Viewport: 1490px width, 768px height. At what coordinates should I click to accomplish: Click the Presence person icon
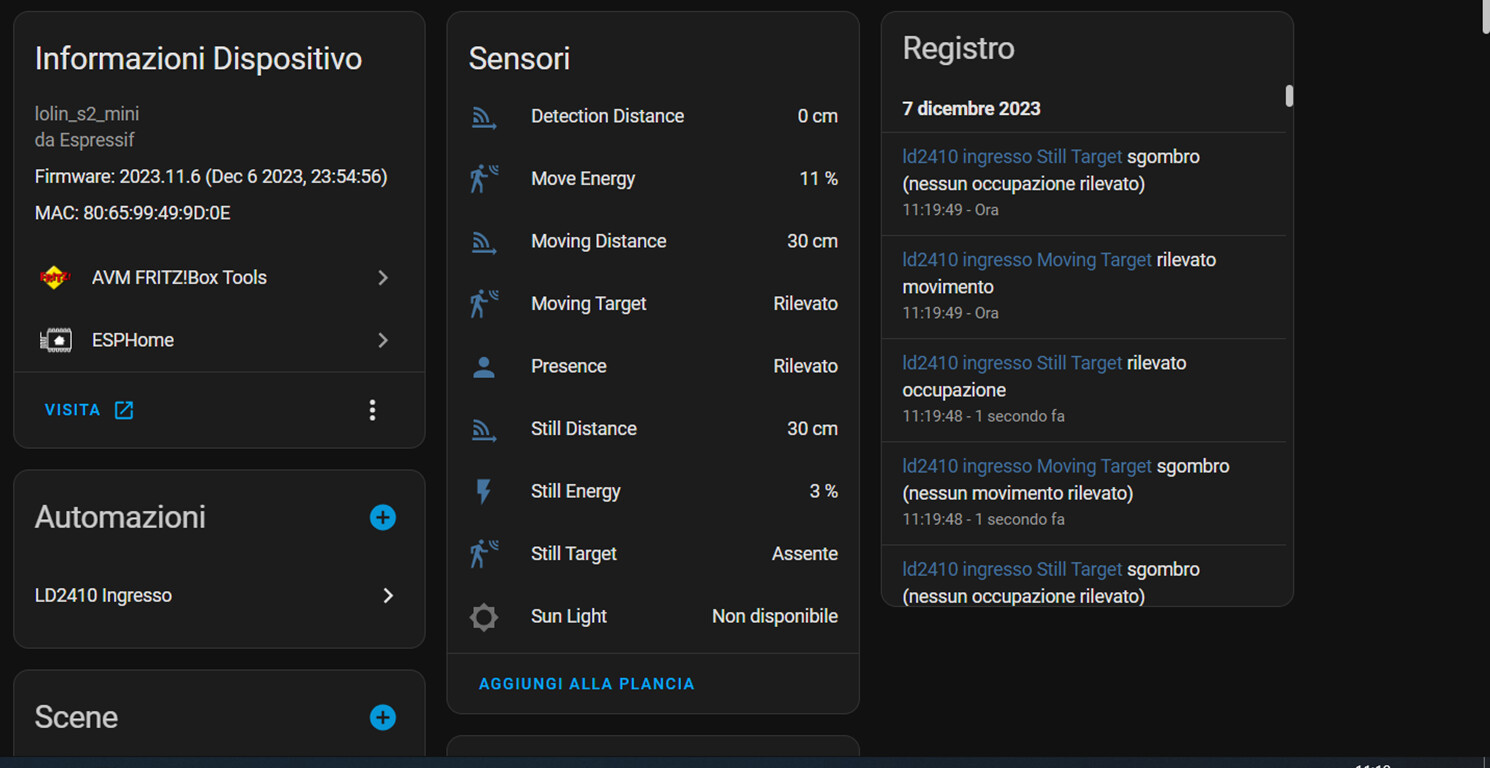(484, 366)
